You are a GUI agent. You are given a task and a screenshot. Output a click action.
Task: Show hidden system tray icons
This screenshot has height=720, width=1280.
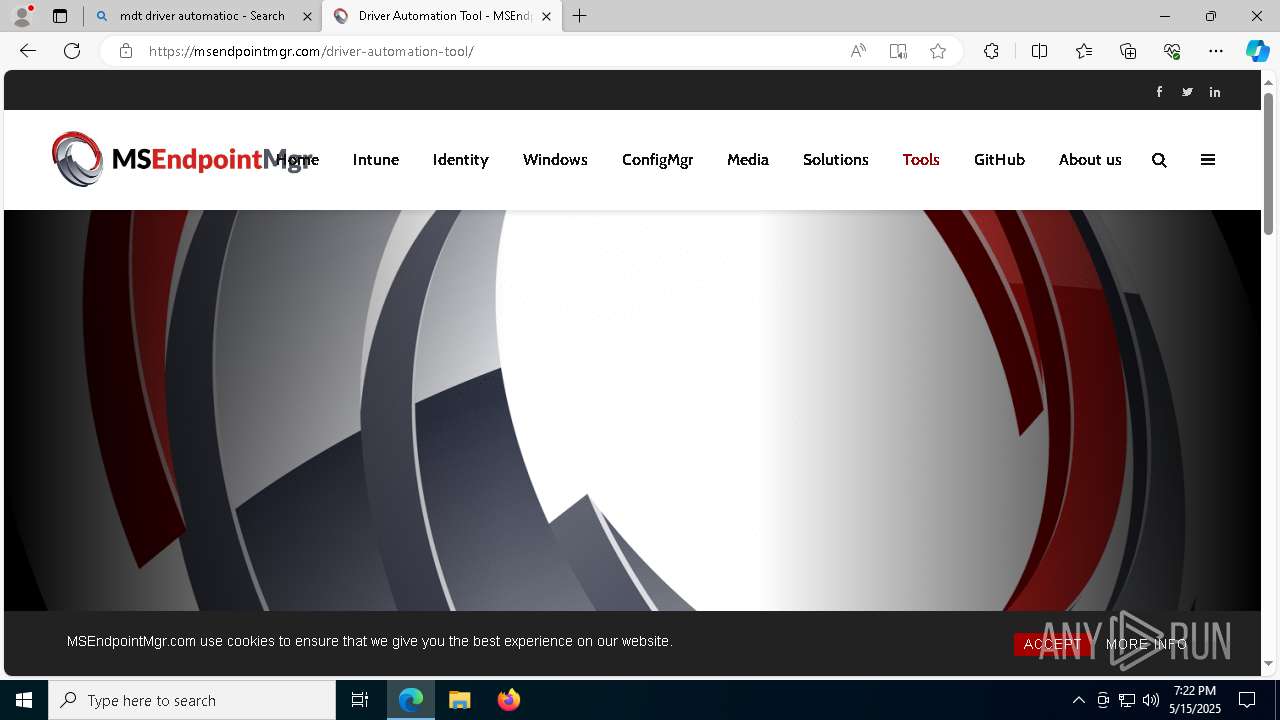click(x=1078, y=700)
